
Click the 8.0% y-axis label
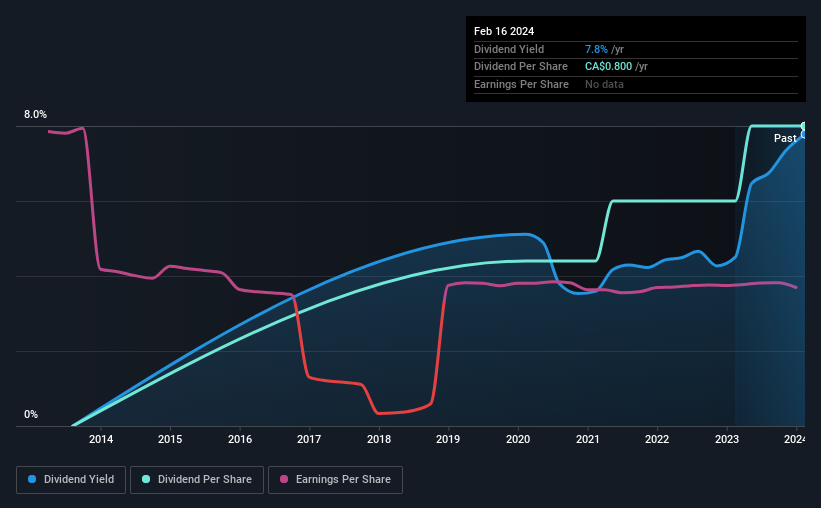(x=35, y=114)
